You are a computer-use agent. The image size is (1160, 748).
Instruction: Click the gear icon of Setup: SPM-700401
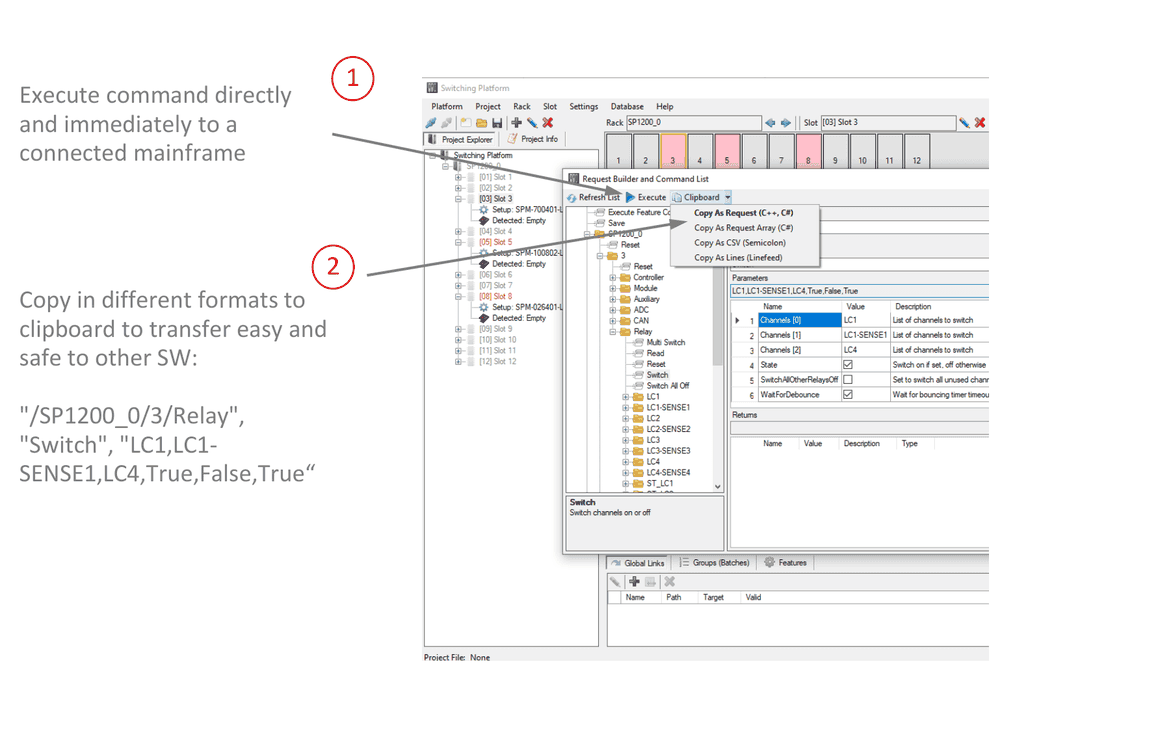pyautogui.click(x=484, y=210)
